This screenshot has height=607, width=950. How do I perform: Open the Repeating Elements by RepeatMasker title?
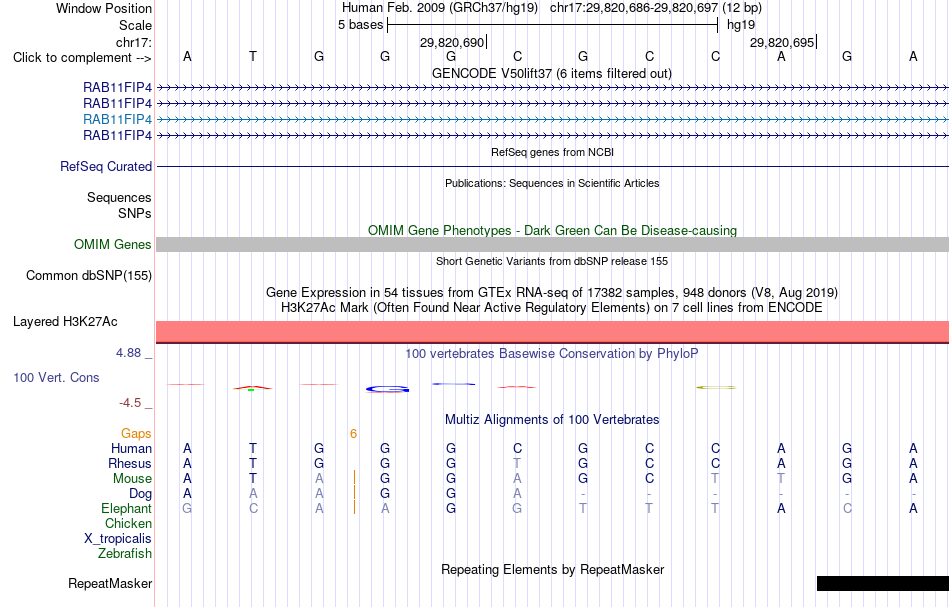coord(552,569)
